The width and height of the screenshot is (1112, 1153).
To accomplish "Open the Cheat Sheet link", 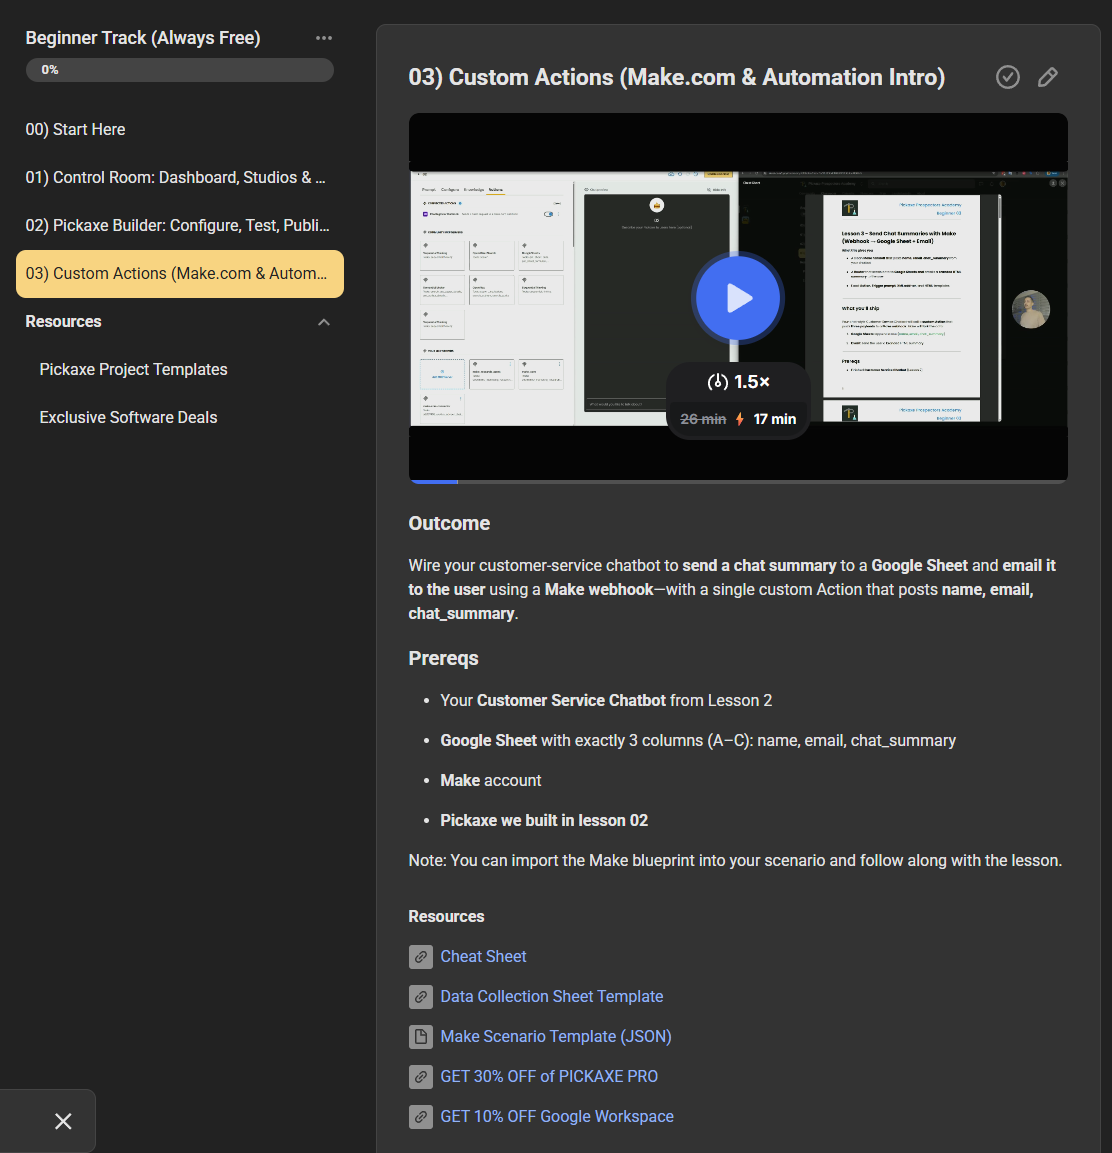I will click(483, 957).
